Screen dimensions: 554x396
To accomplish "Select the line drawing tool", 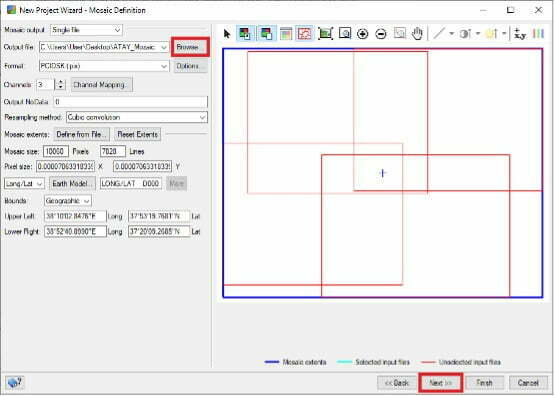I will [439, 34].
